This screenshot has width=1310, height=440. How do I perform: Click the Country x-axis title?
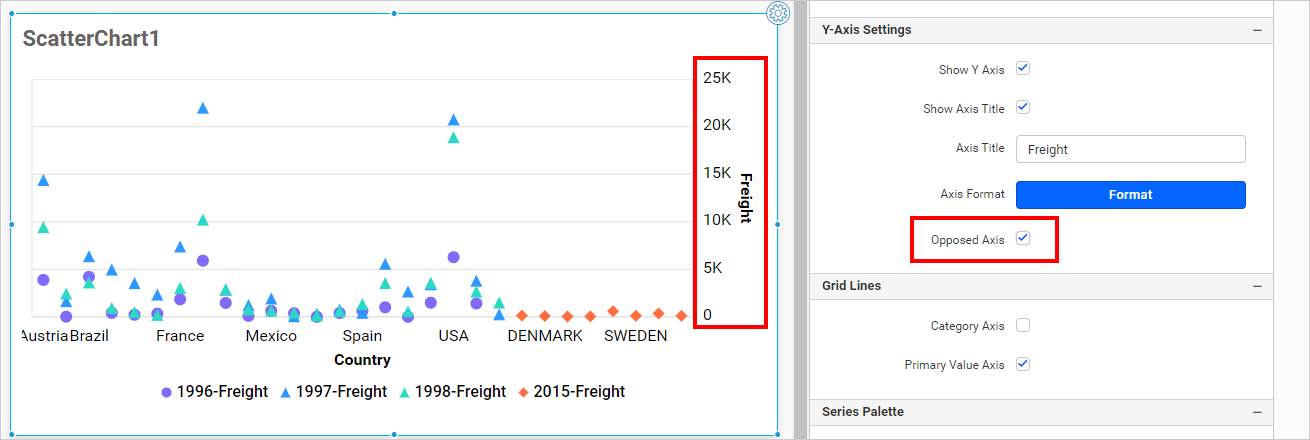click(362, 360)
